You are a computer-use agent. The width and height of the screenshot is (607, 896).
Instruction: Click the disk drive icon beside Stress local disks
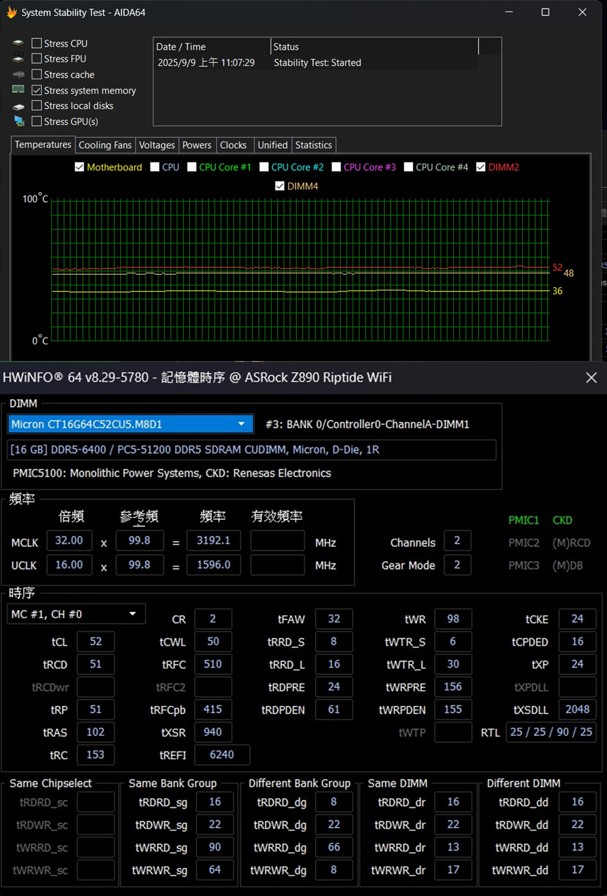(19, 106)
